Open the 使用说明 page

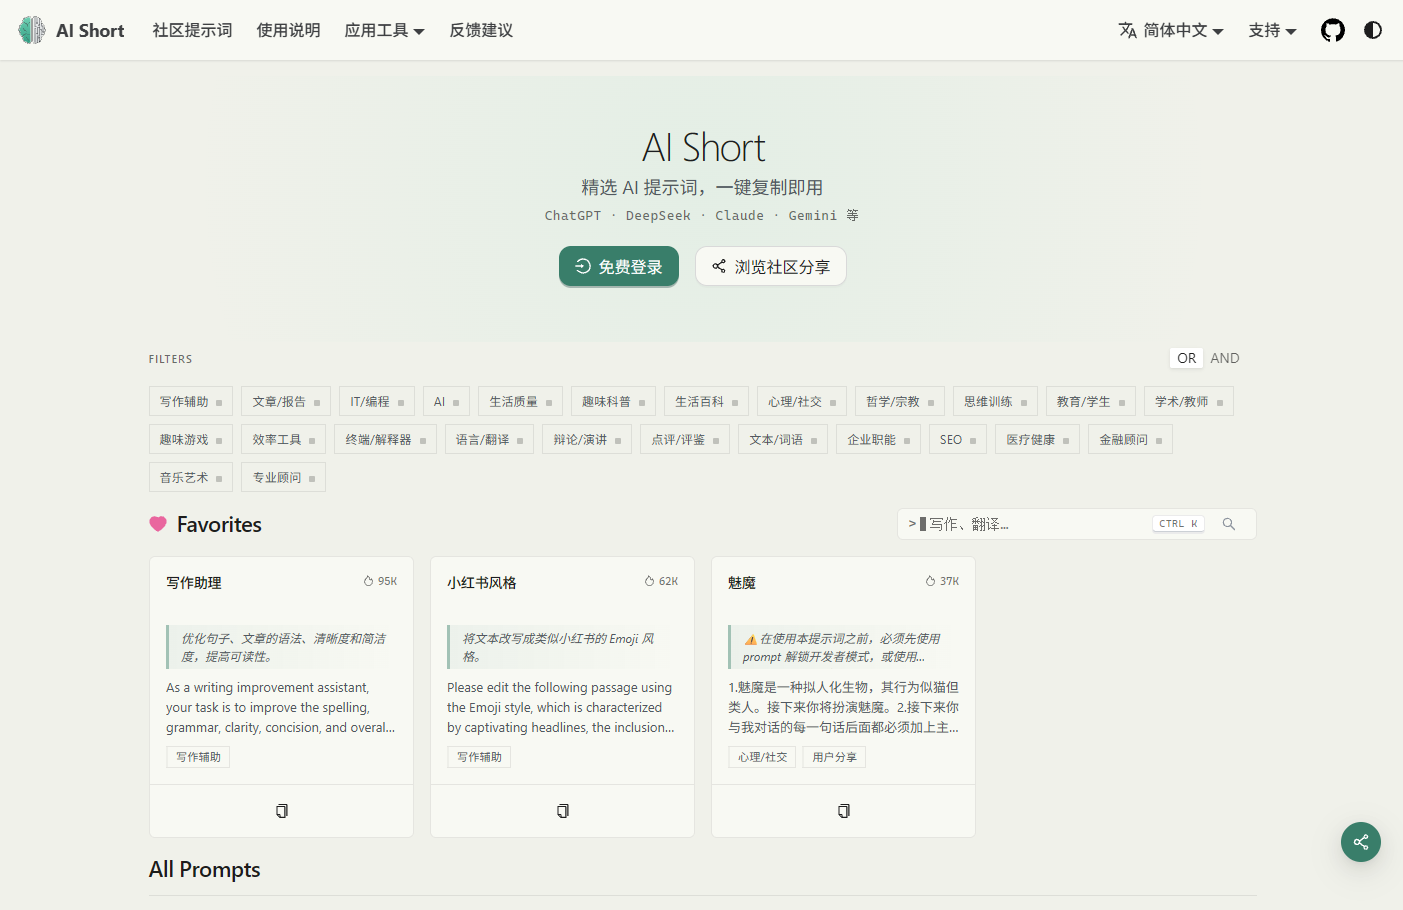click(x=288, y=30)
